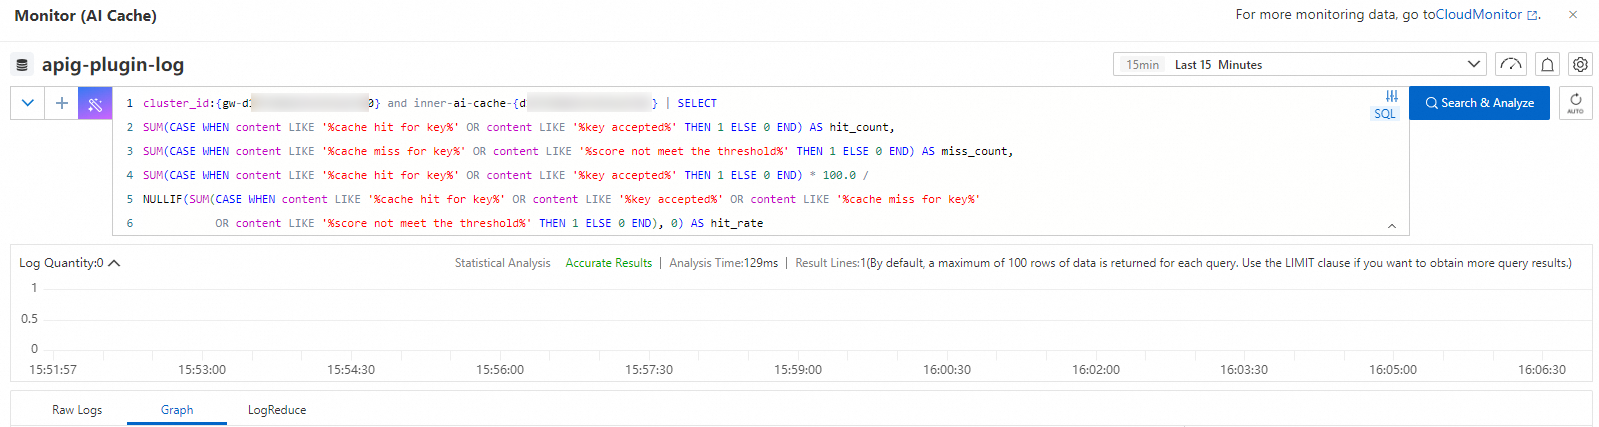Open the Last 15 Minutes time range dropdown
The image size is (1599, 427).
click(1299, 65)
